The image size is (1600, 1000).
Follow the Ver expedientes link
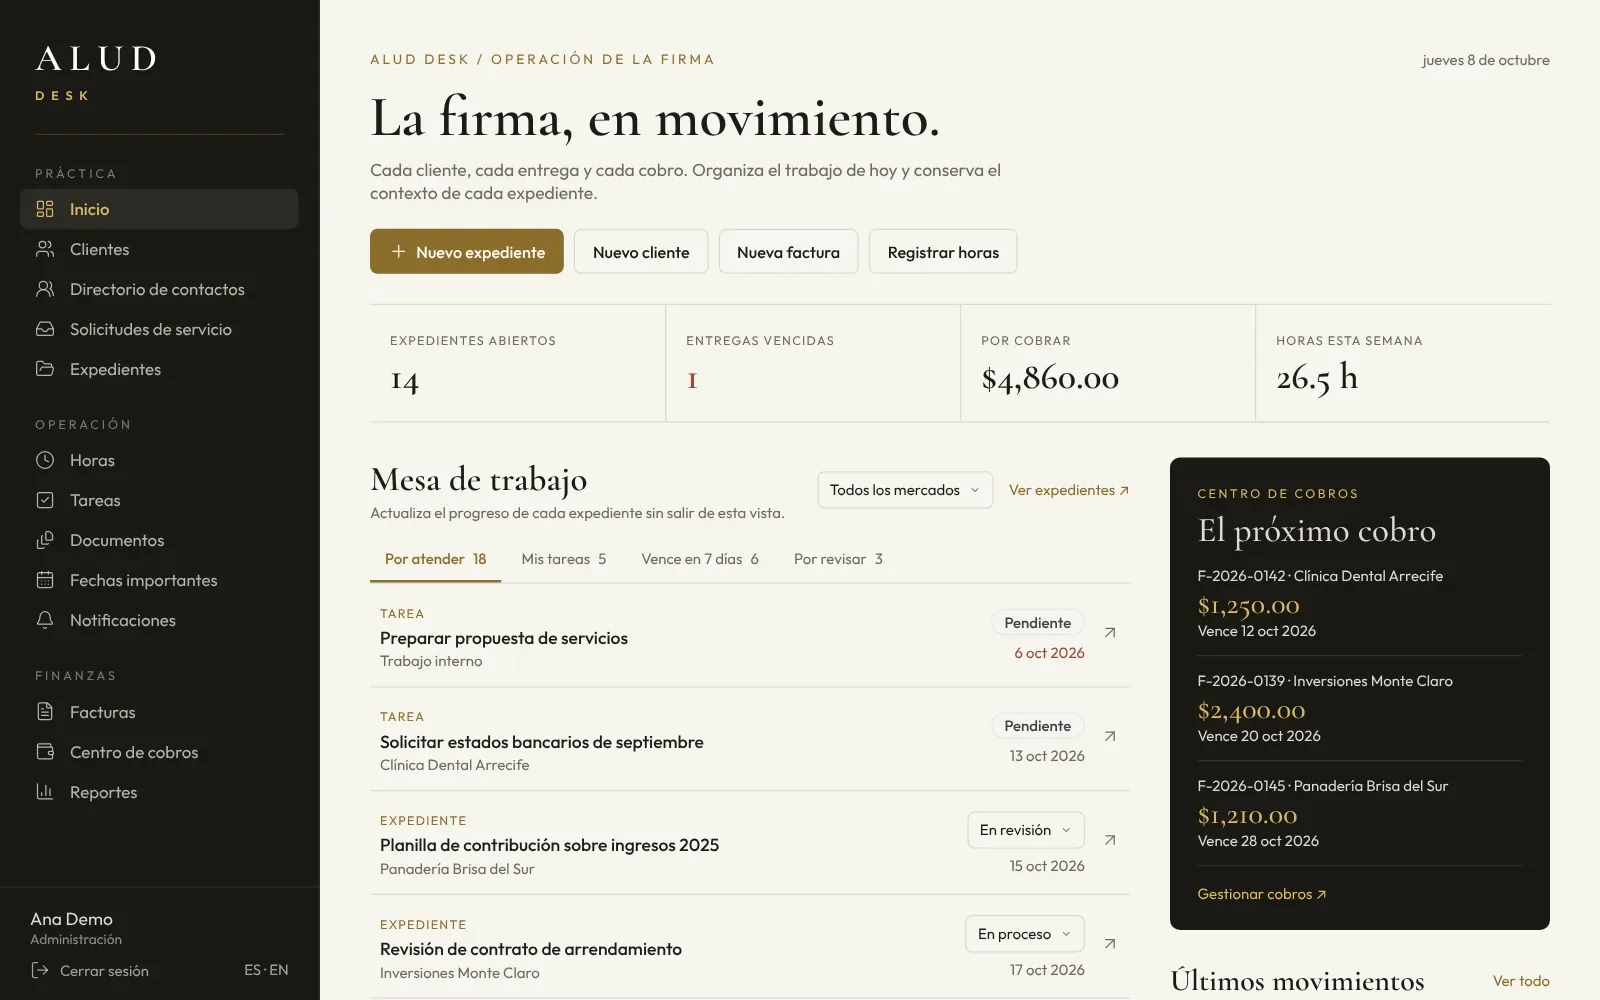pos(1069,490)
